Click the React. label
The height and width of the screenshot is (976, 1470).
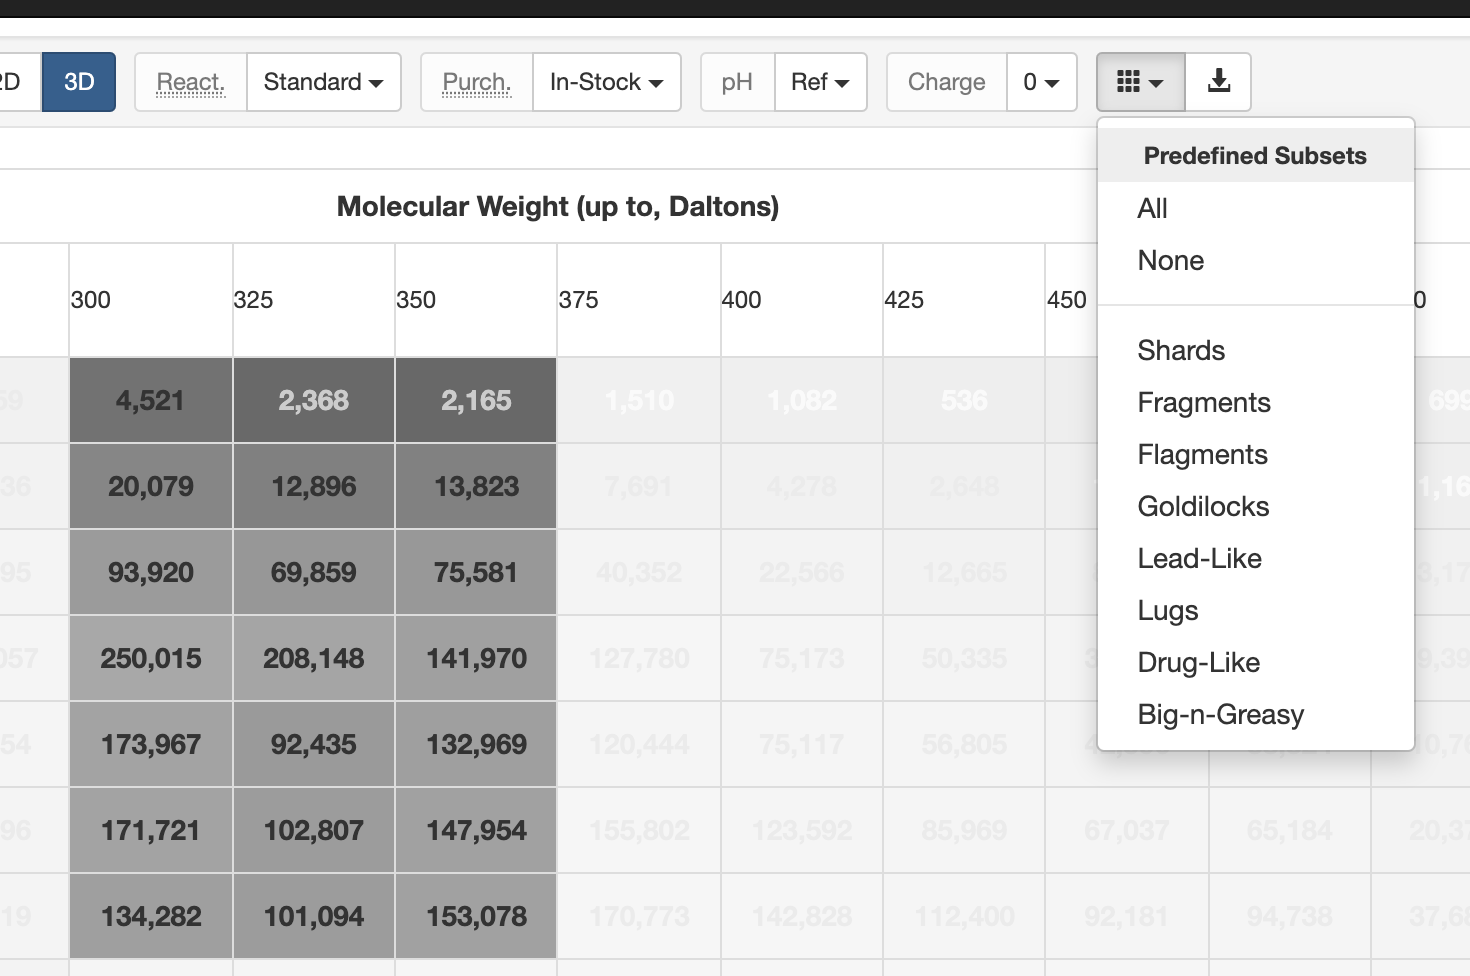191,82
